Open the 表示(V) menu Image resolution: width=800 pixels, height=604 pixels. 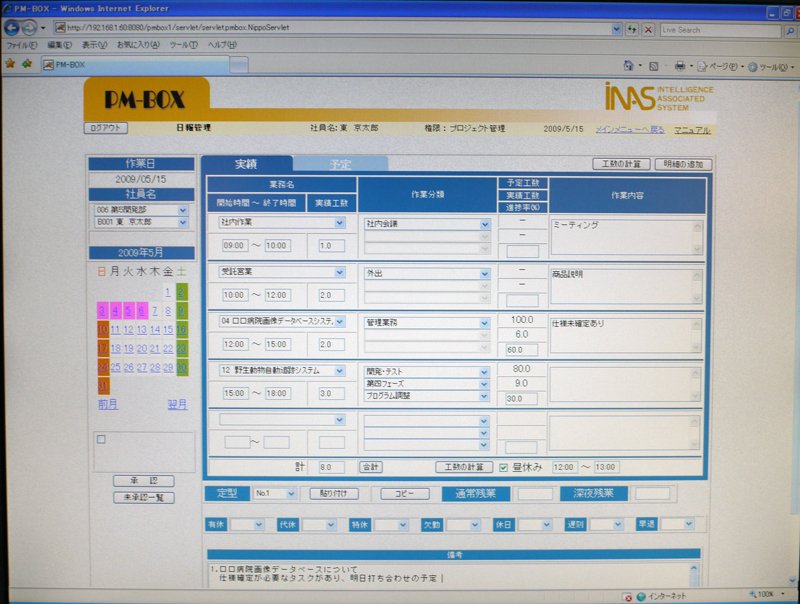pos(94,45)
